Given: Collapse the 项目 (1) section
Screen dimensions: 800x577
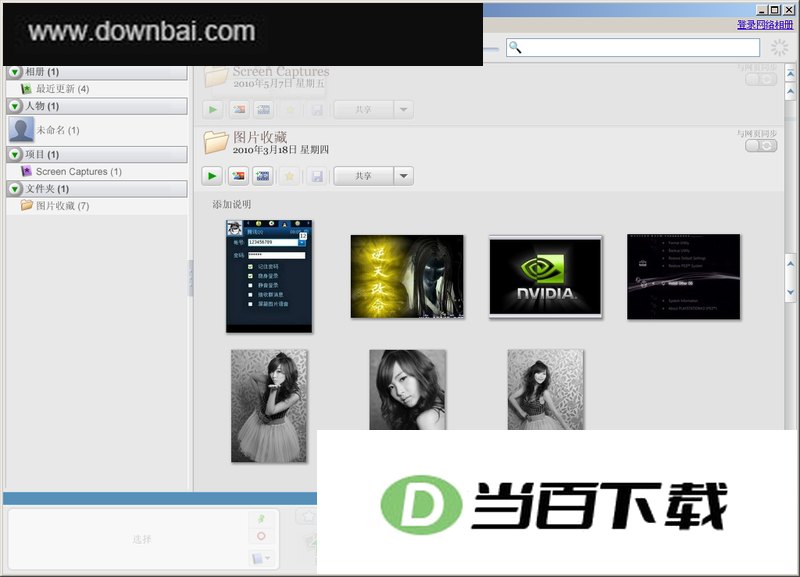Looking at the screenshot, I should (15, 154).
